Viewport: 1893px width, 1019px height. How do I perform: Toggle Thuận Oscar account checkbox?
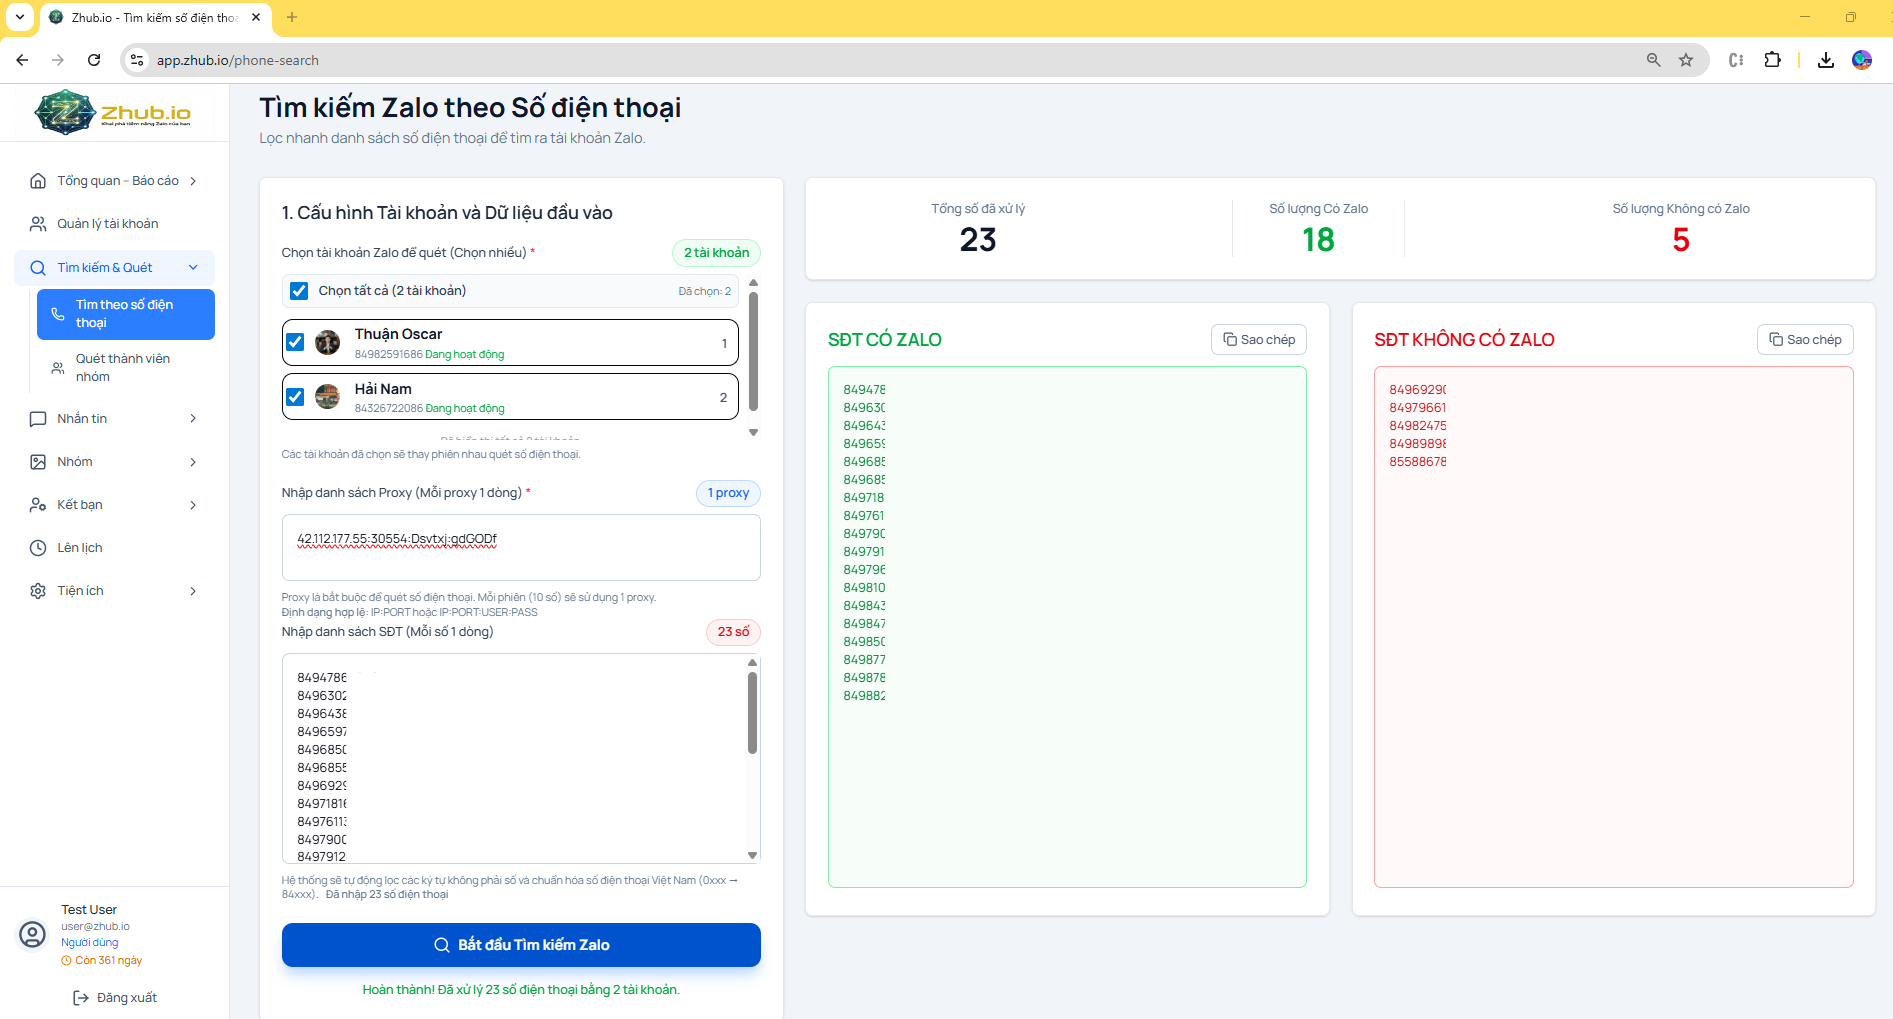click(296, 343)
